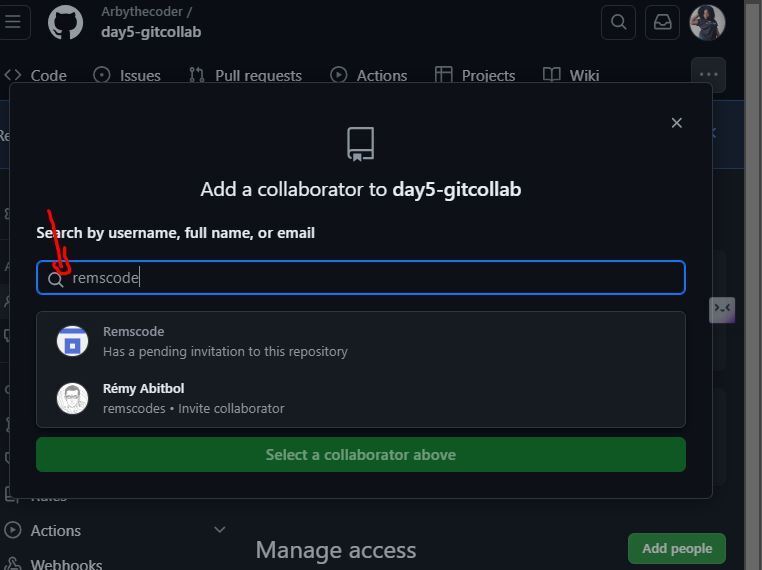
Task: Open the Wiki tab
Action: pos(571,75)
